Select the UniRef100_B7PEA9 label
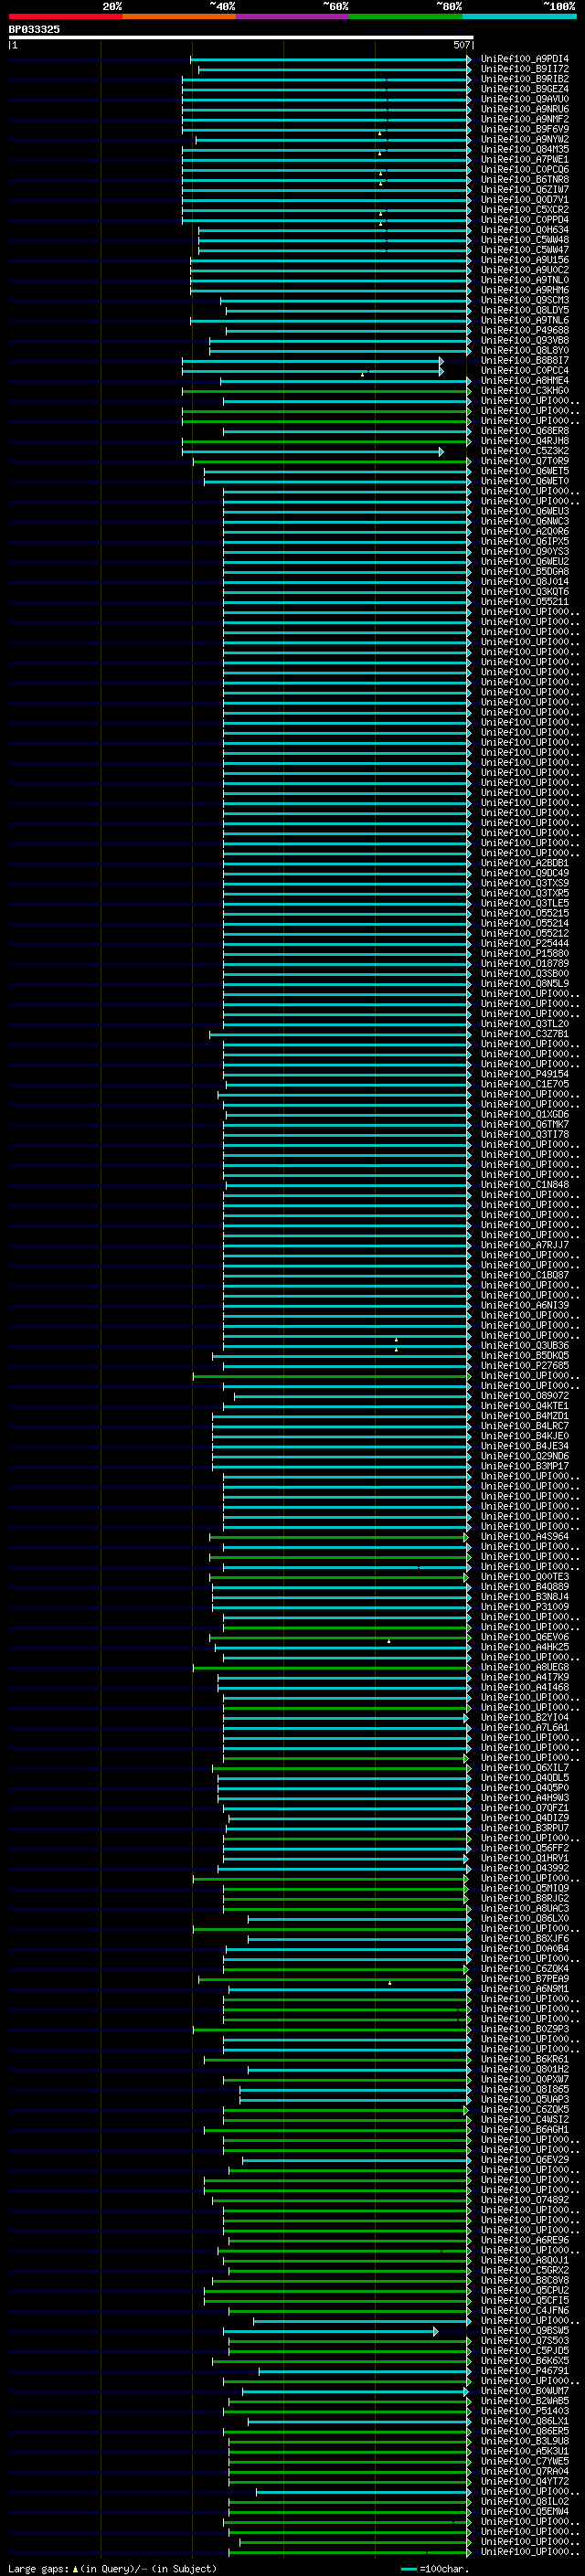Image resolution: width=585 pixels, height=2576 pixels. (x=525, y=1979)
